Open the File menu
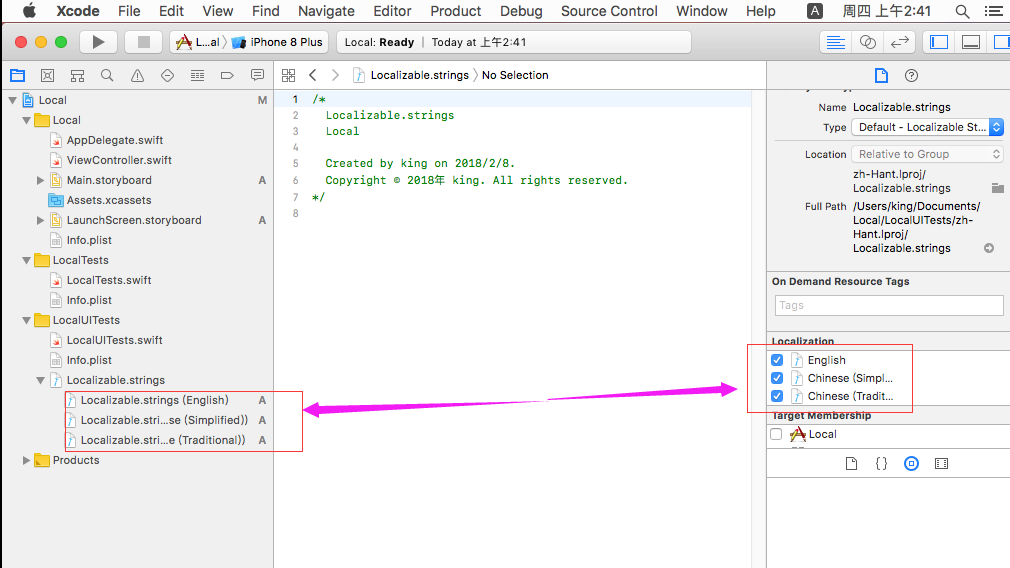 (x=129, y=11)
